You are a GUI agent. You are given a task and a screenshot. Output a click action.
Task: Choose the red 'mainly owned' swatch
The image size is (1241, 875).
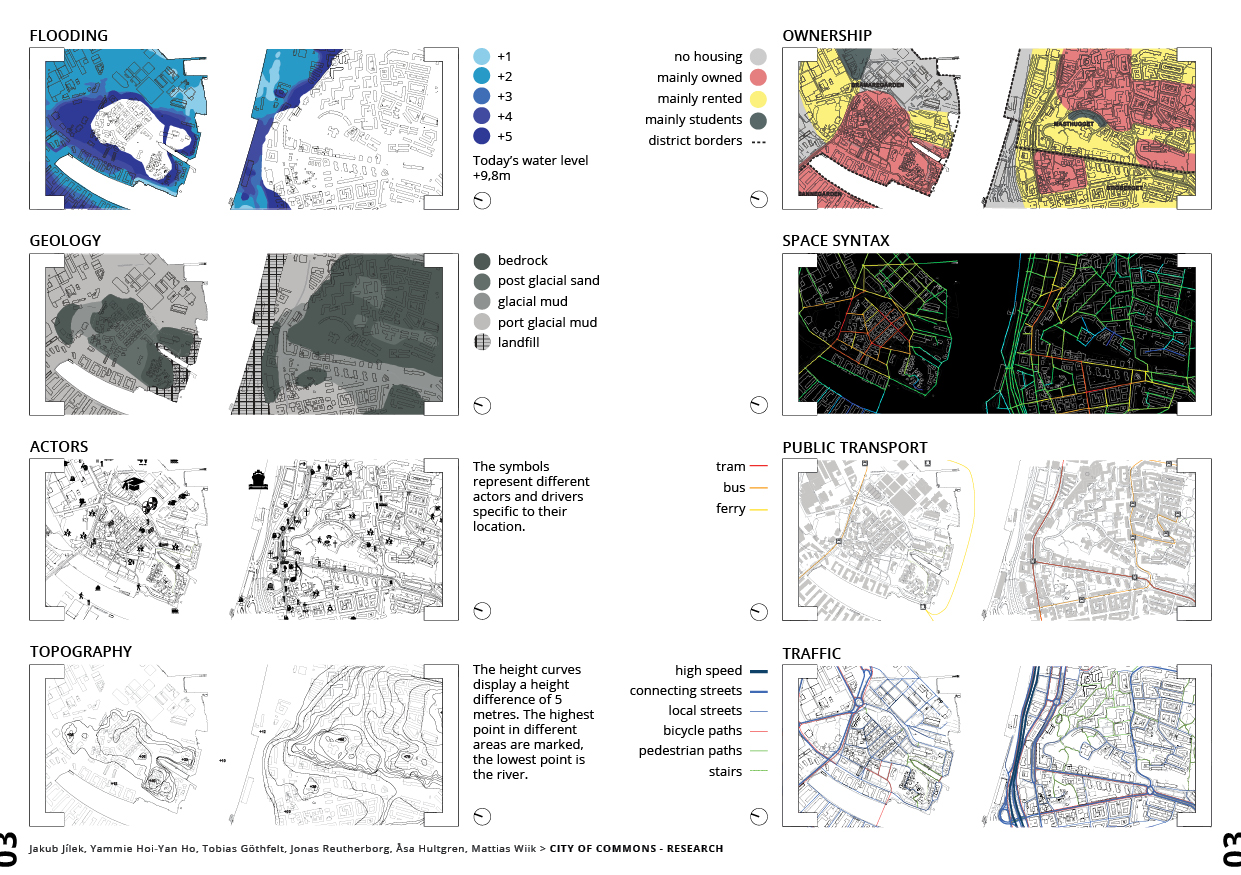click(x=758, y=78)
